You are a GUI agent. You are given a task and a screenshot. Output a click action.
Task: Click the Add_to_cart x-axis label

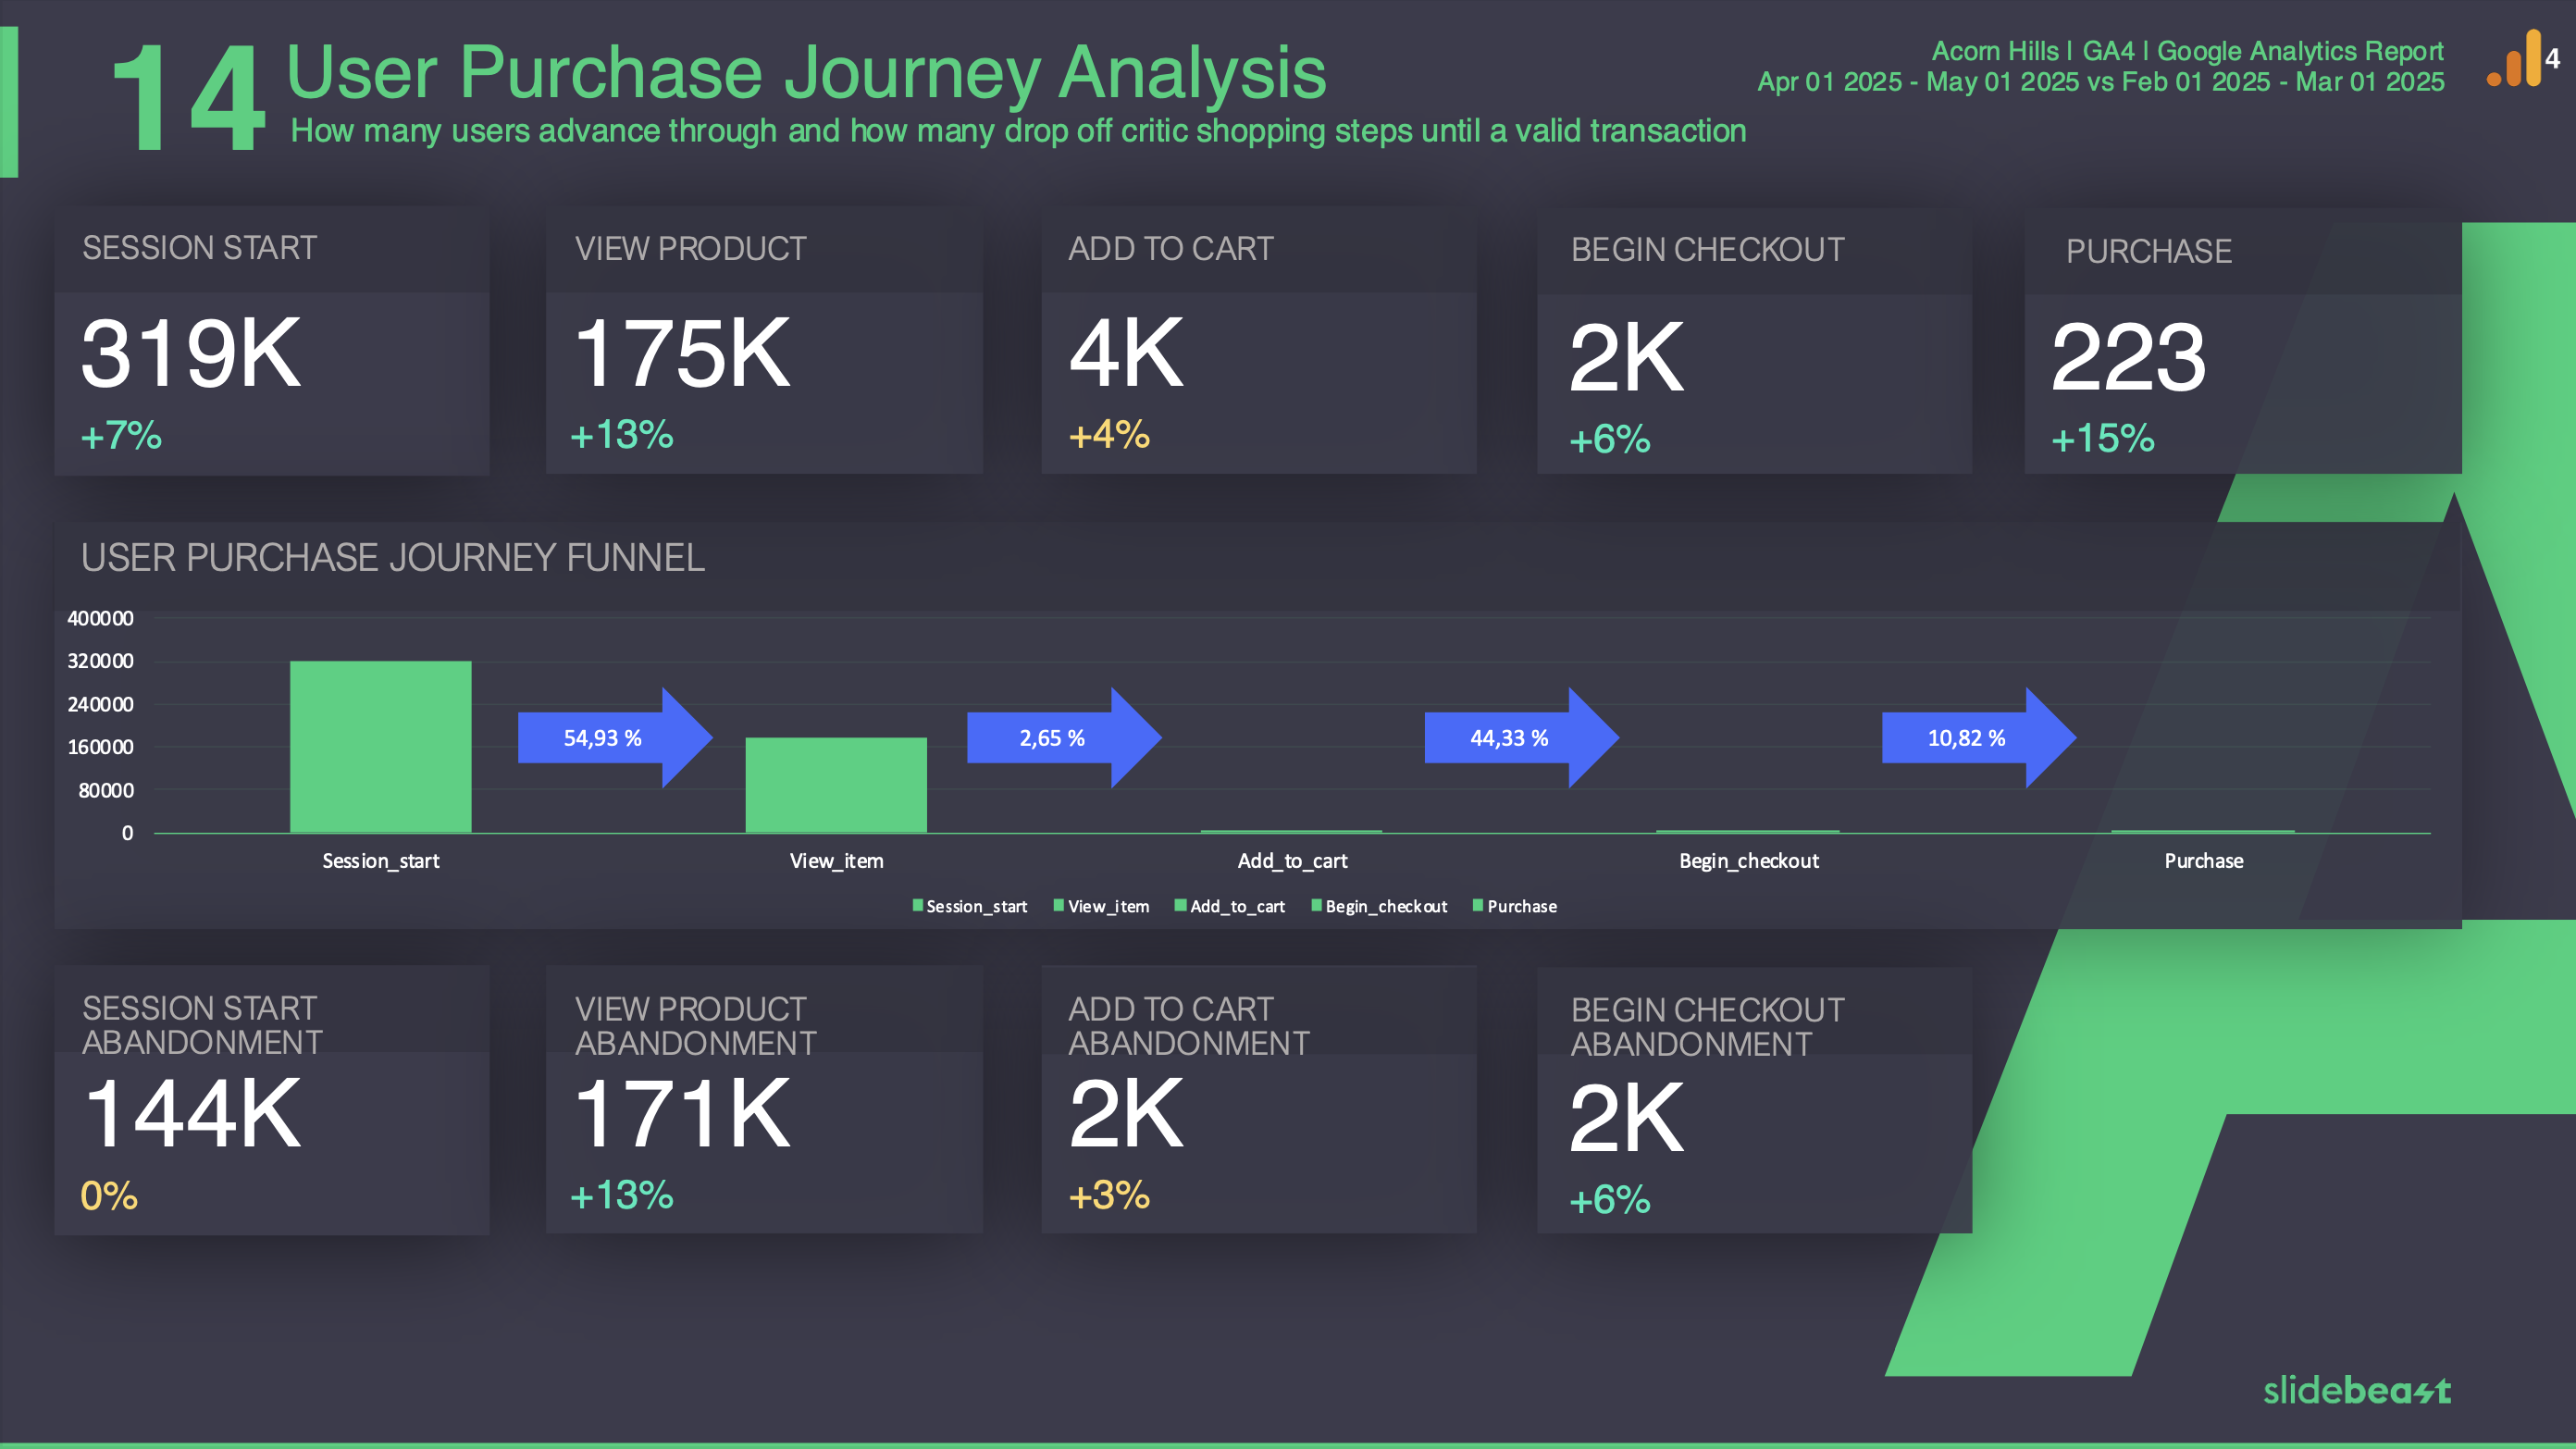click(x=1292, y=861)
